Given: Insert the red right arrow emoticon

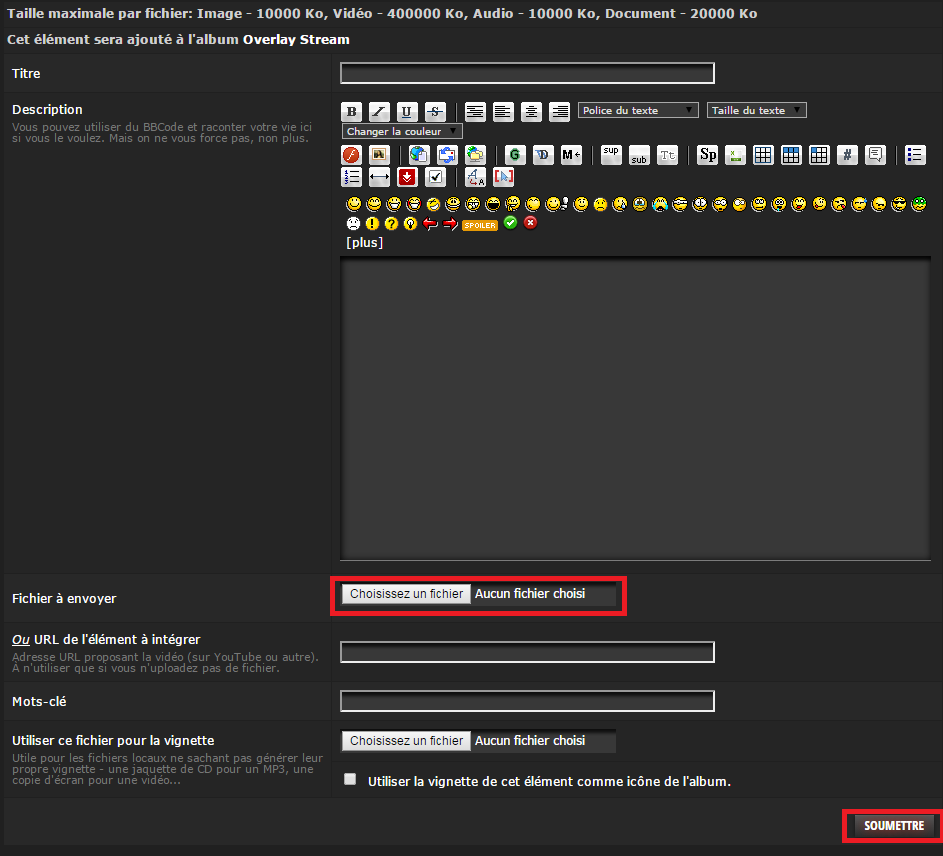Looking at the screenshot, I should click(450, 224).
